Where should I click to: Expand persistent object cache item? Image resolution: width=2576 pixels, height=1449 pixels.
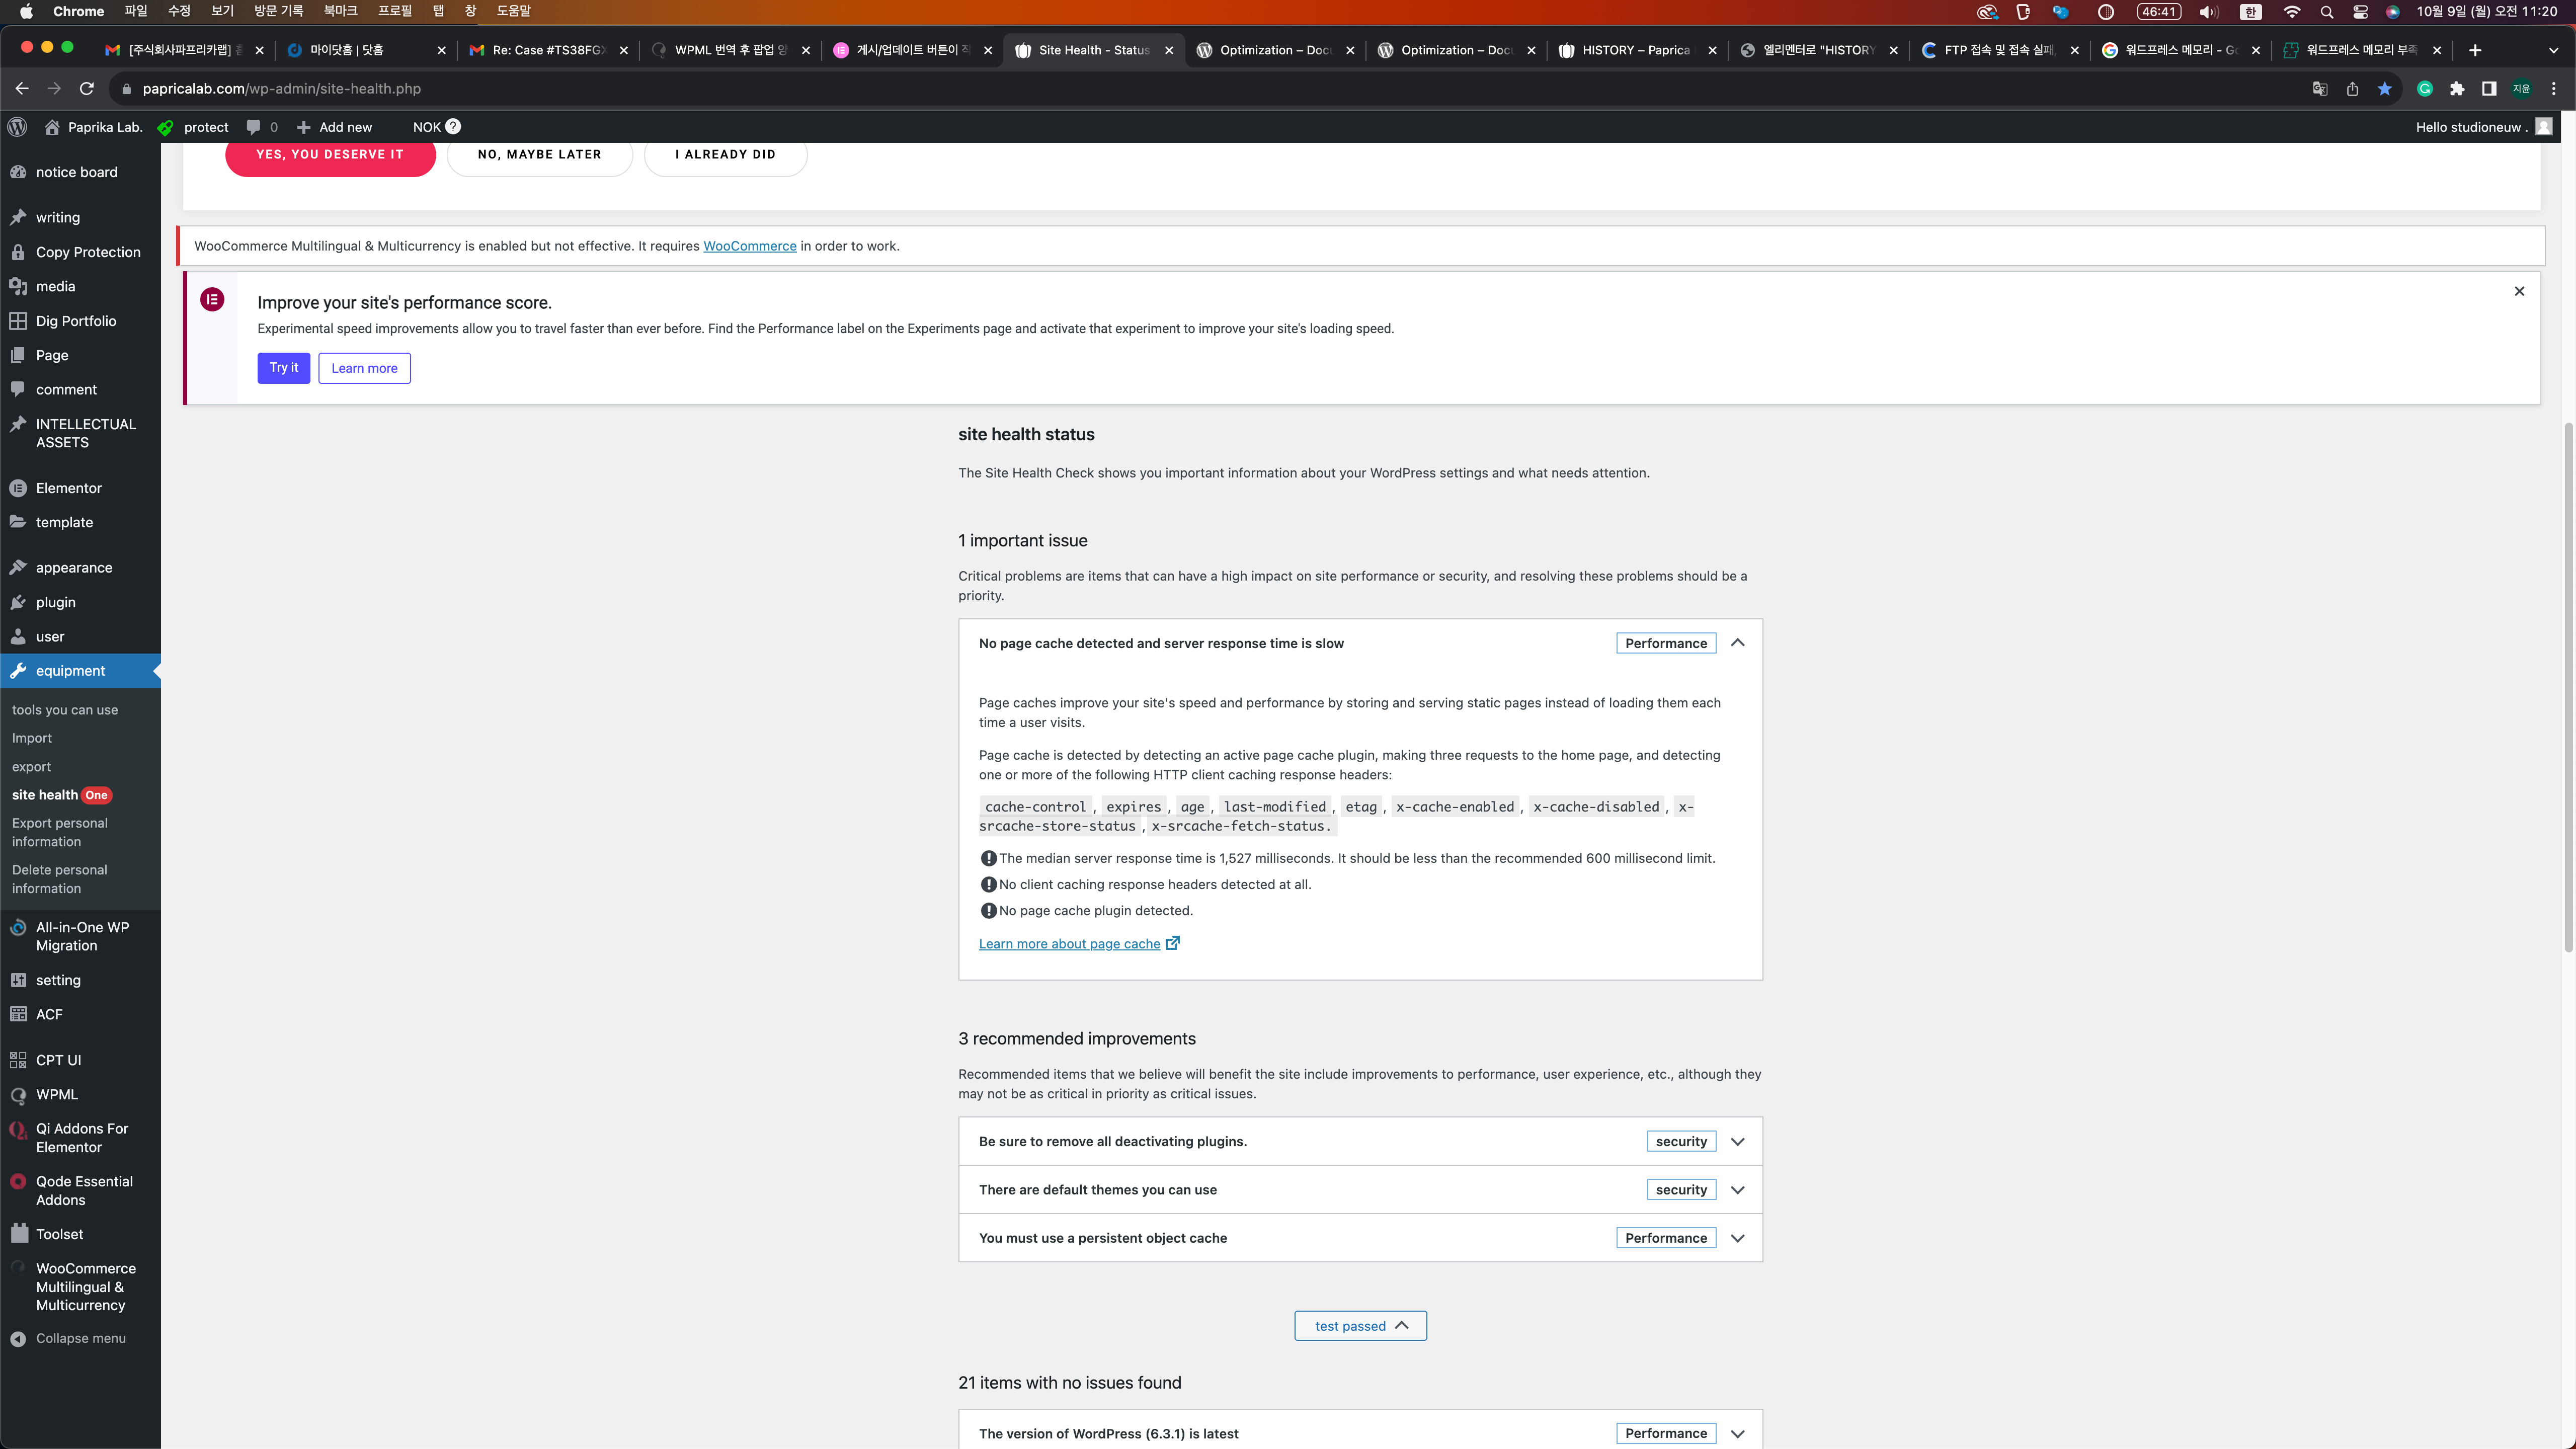(1737, 1238)
